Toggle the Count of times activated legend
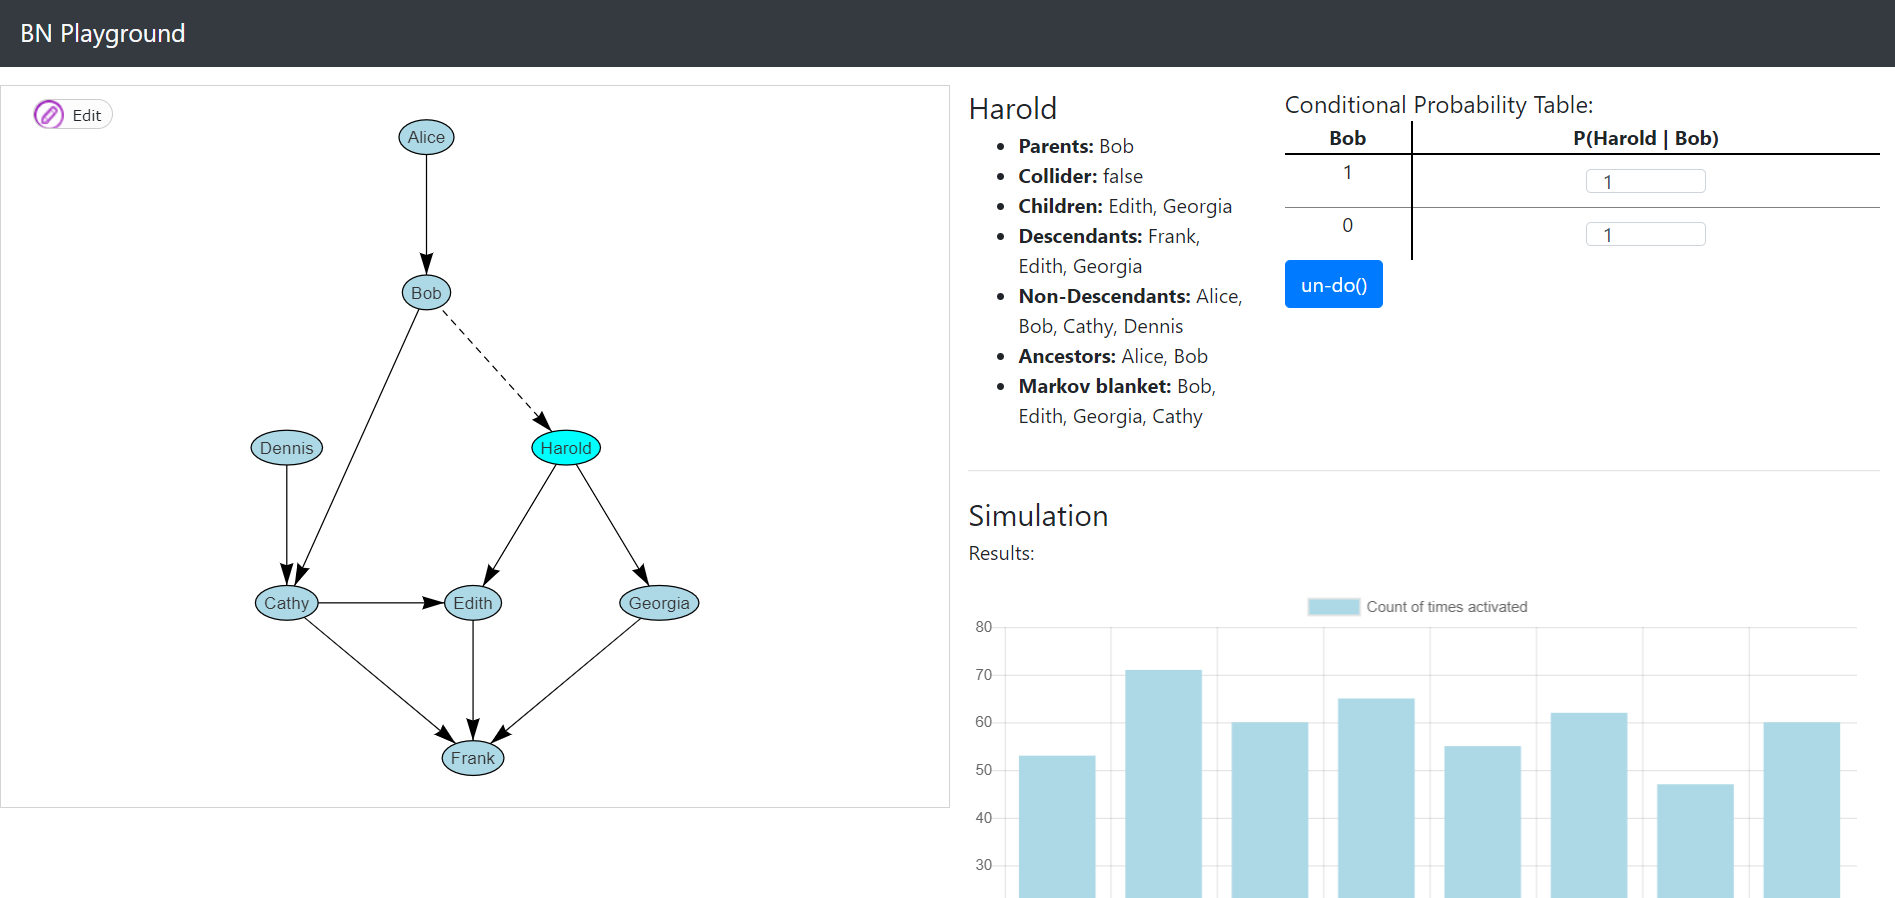The height and width of the screenshot is (898, 1895). [1417, 607]
